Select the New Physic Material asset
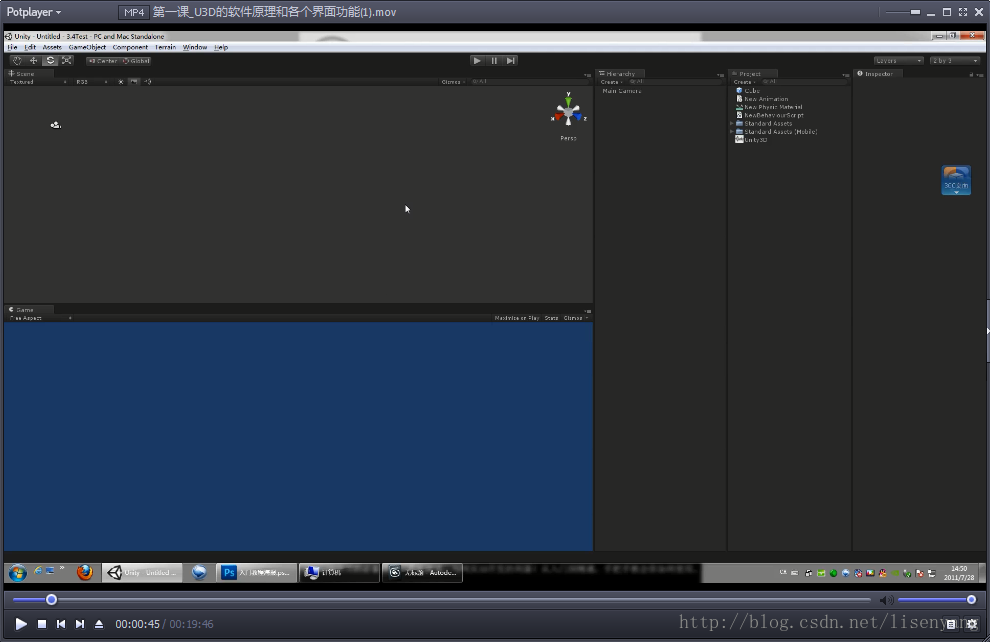990x642 pixels. click(769, 107)
